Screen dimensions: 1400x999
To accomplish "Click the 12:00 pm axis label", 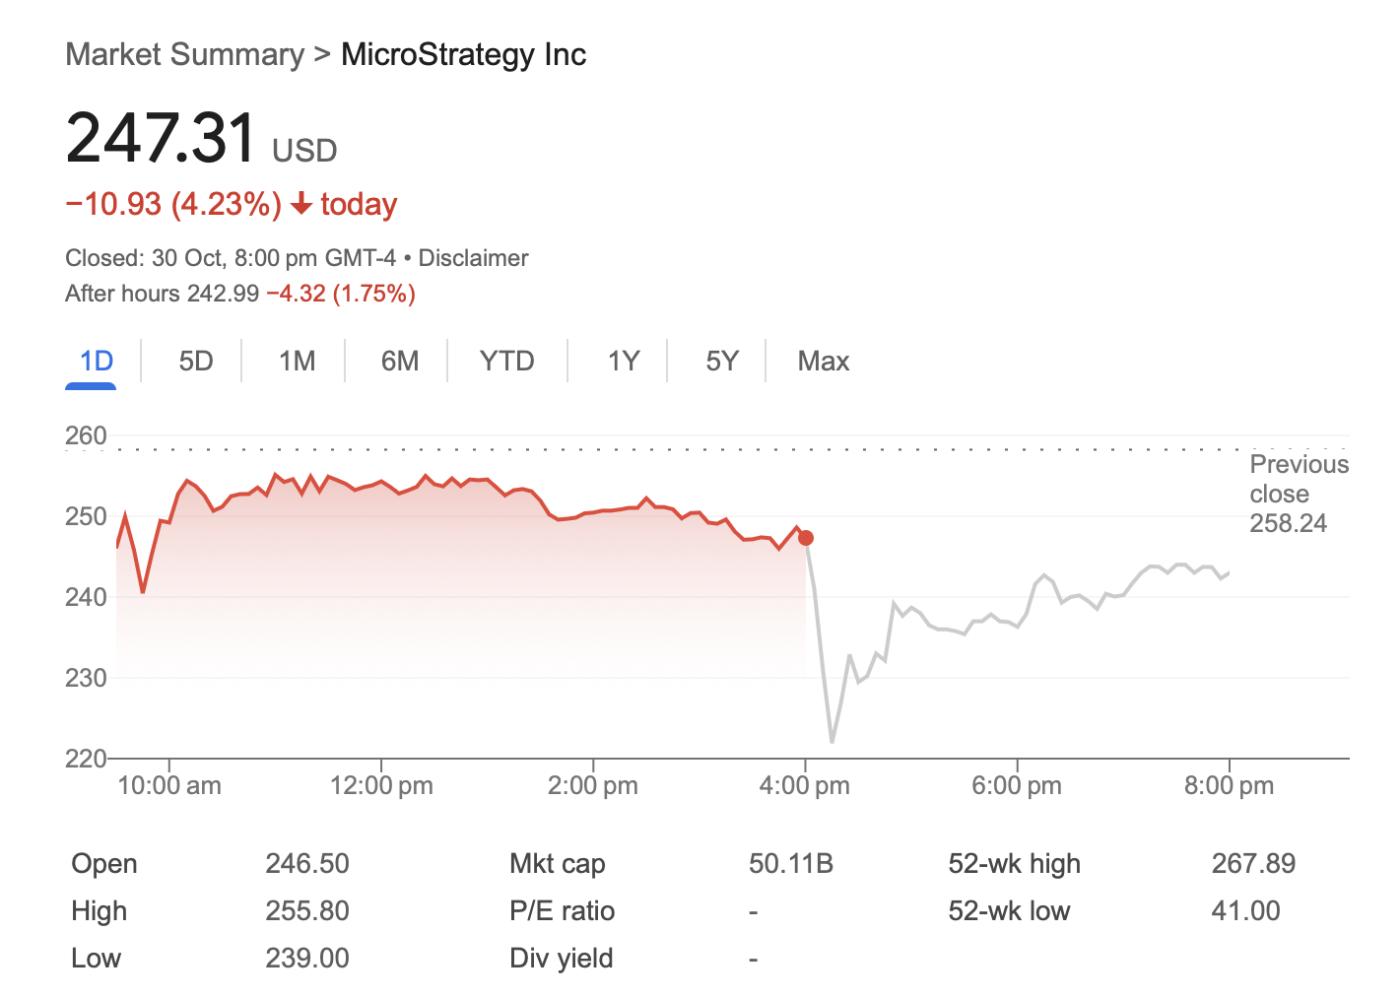I will point(381,786).
